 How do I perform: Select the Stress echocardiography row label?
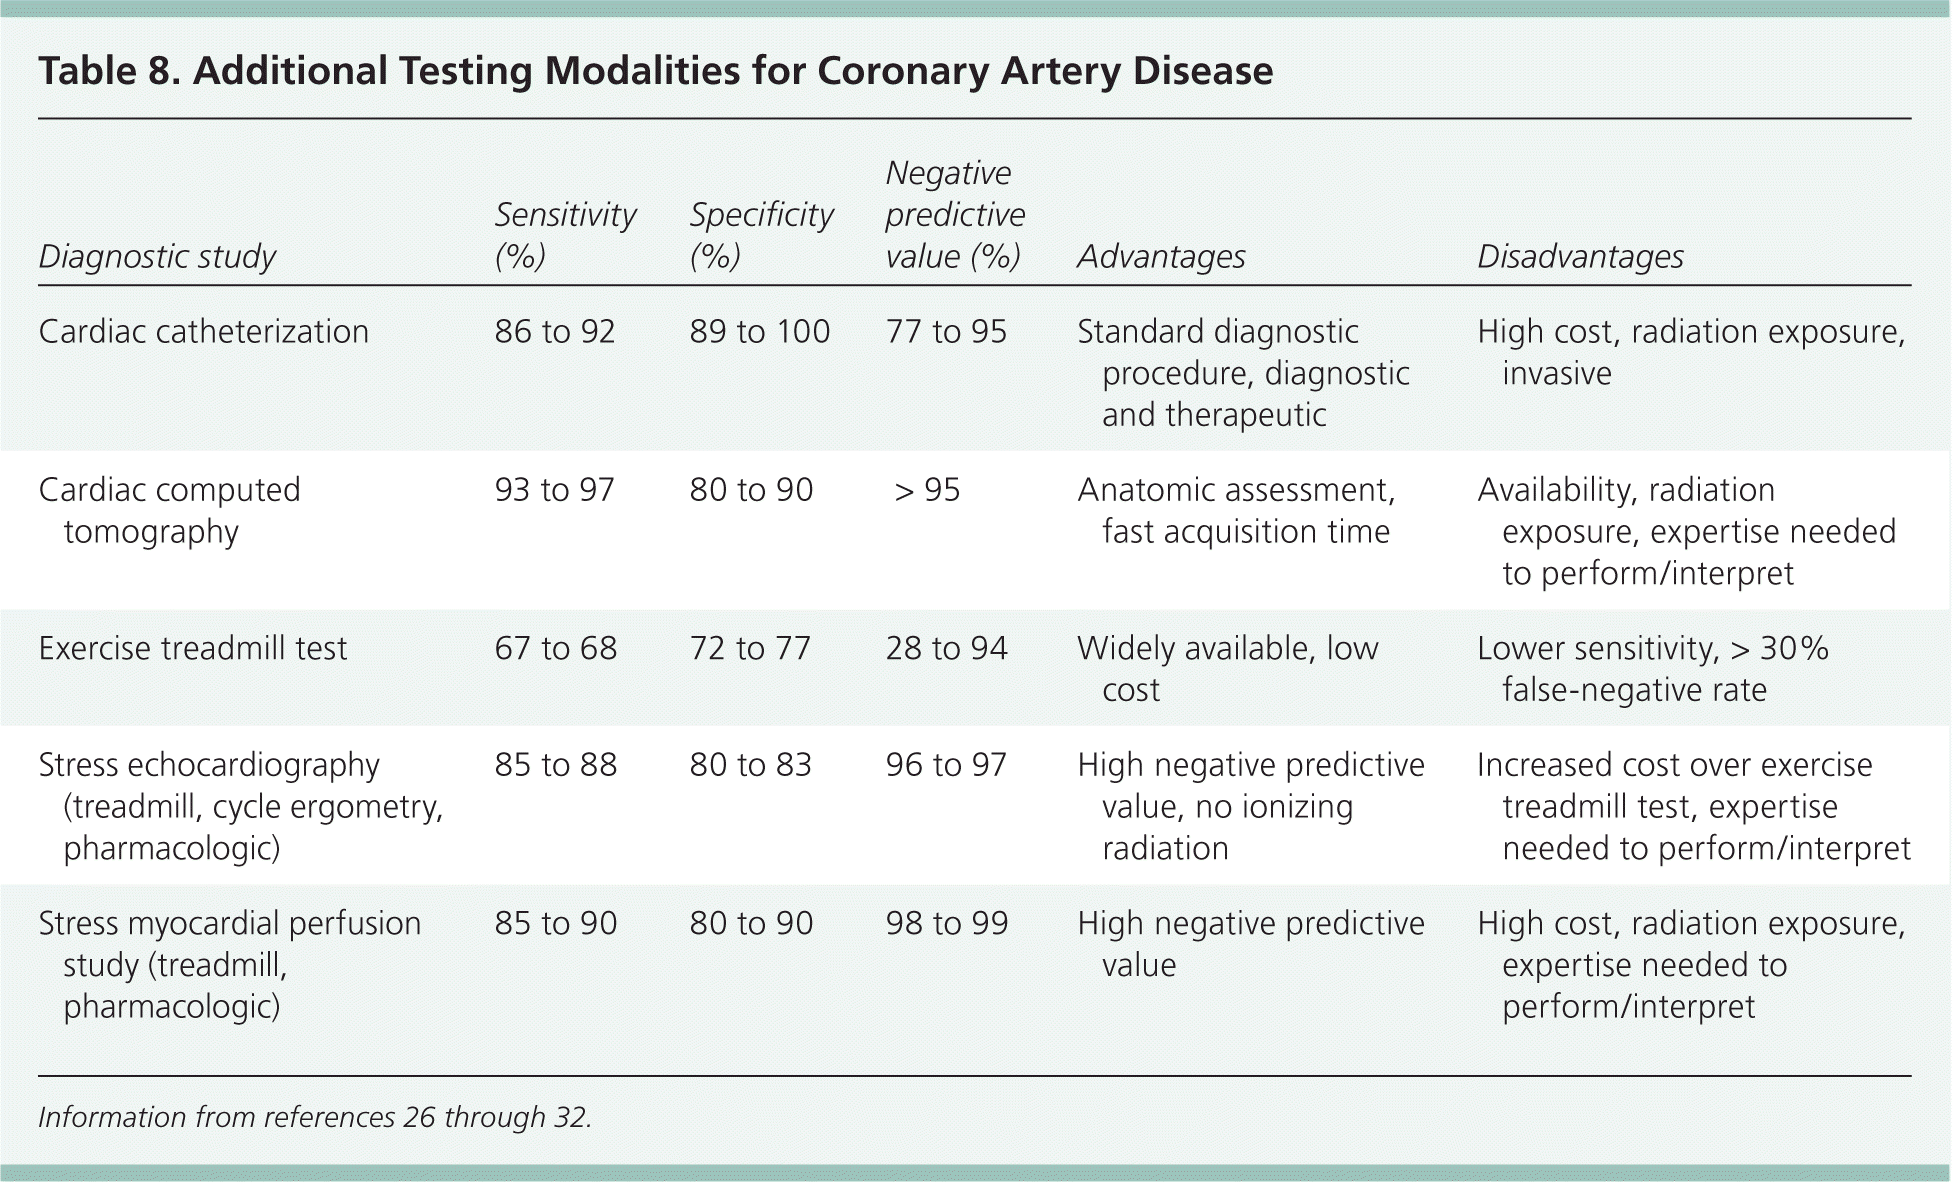click(x=240, y=806)
